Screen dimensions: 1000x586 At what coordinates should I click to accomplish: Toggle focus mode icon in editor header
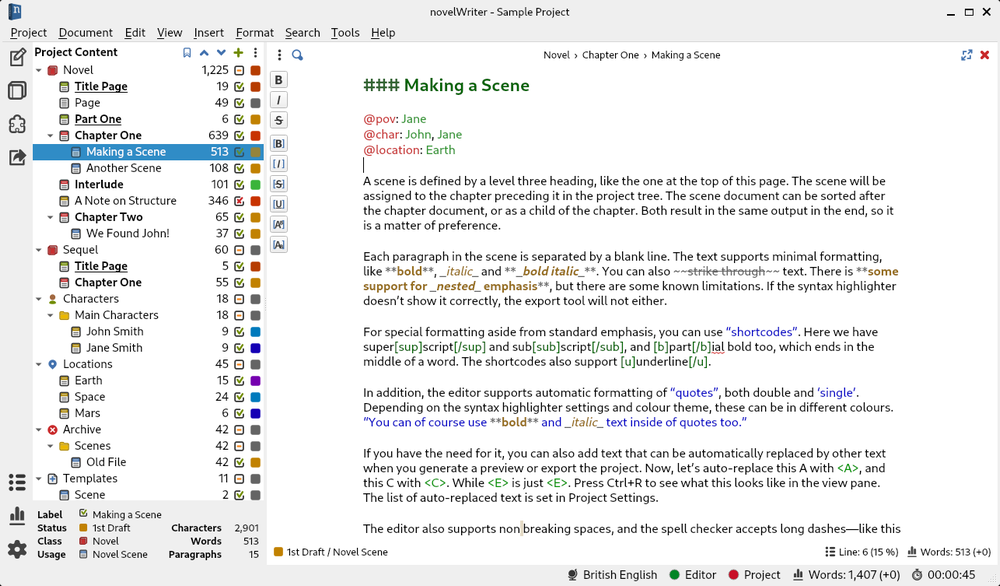(967, 55)
